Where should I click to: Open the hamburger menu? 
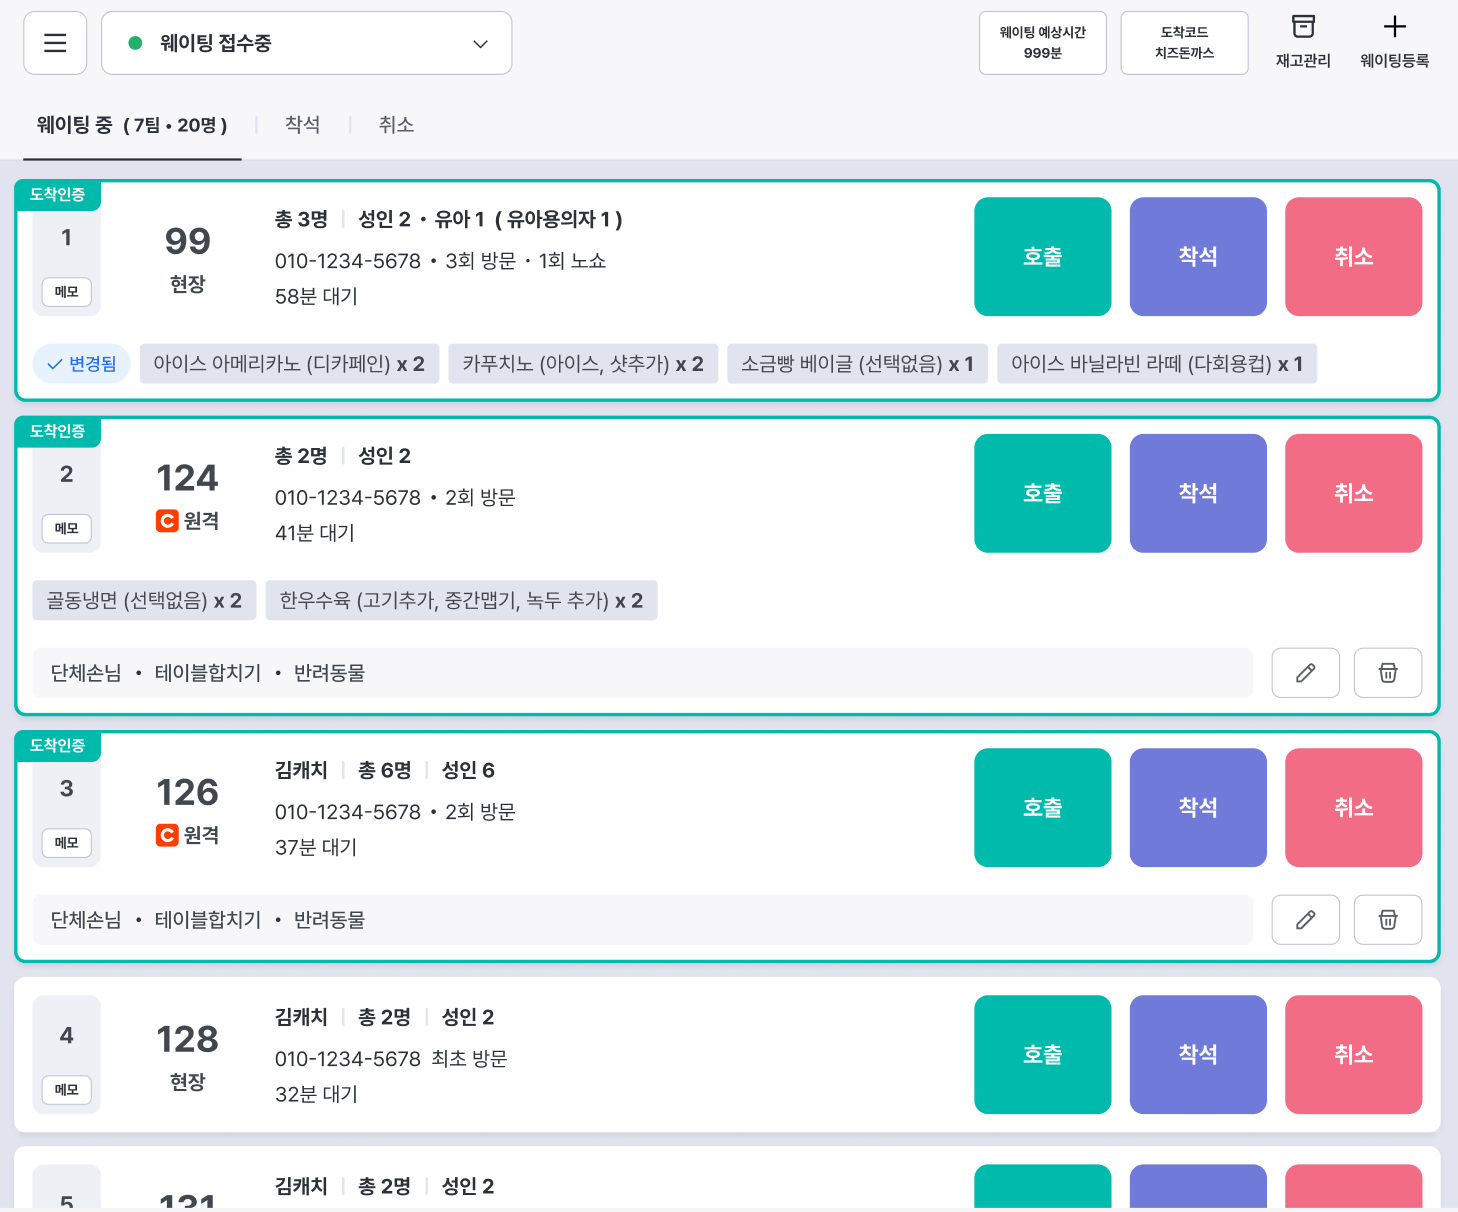pos(55,43)
